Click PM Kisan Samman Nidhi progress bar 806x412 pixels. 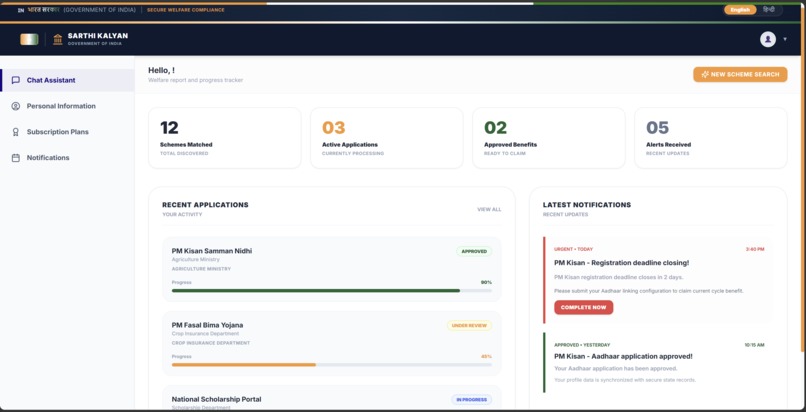click(x=332, y=291)
